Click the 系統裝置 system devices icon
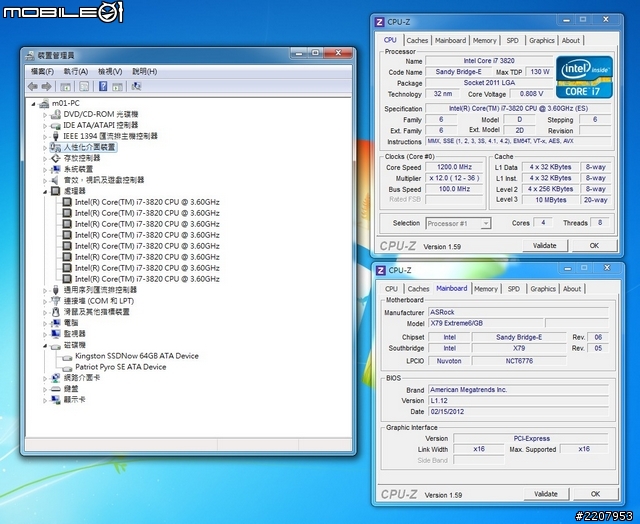This screenshot has width=640, height=524. (x=56, y=169)
